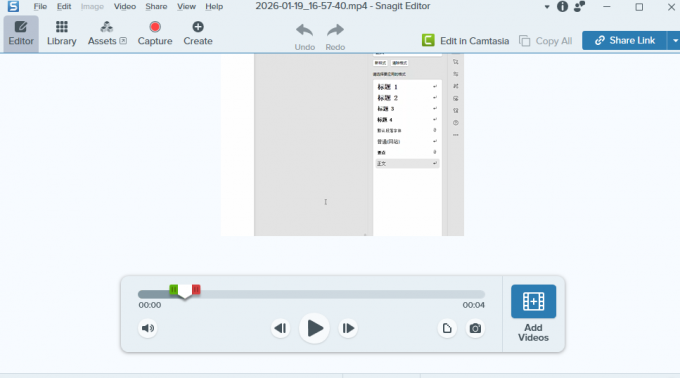This screenshot has width=680, height=378.
Task: Open the Share menu
Action: point(156,7)
